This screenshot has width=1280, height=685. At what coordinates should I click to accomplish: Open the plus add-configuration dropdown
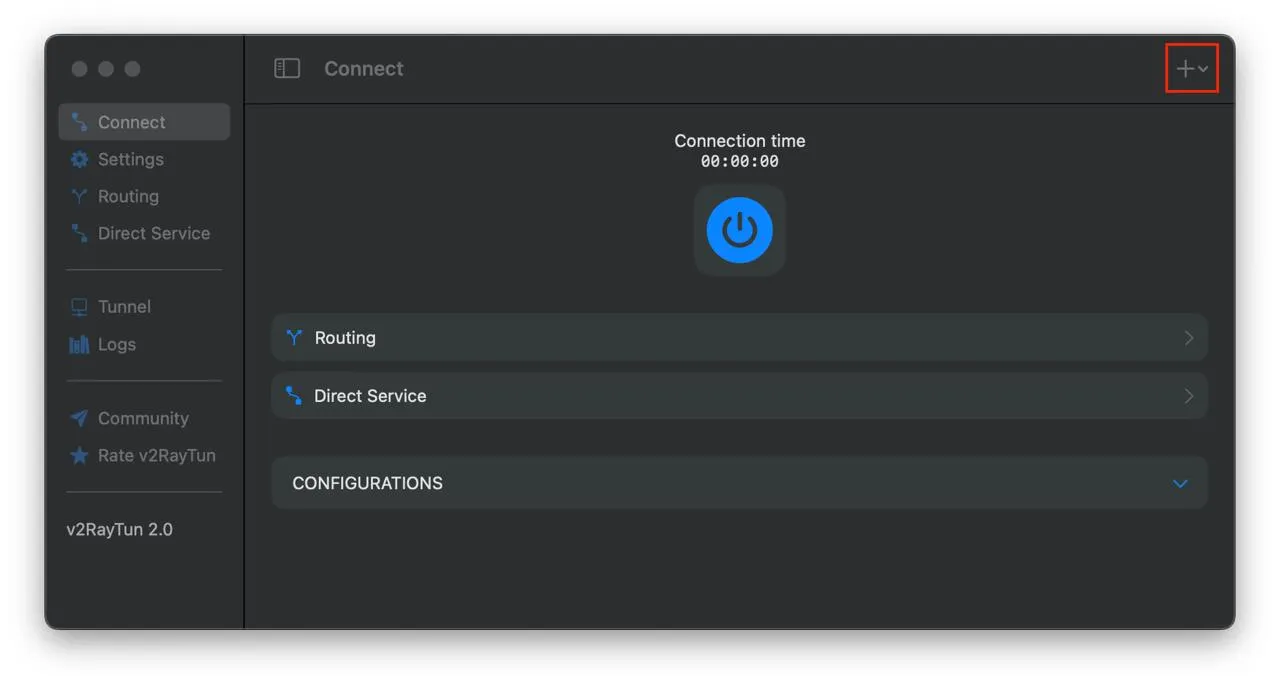click(1192, 68)
